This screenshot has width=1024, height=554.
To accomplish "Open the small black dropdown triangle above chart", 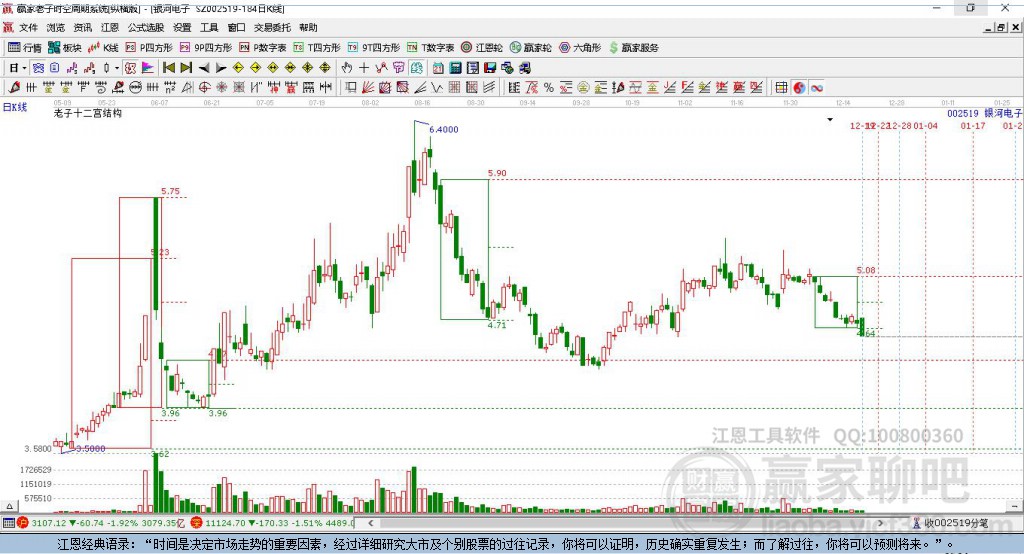I will (x=830, y=120).
